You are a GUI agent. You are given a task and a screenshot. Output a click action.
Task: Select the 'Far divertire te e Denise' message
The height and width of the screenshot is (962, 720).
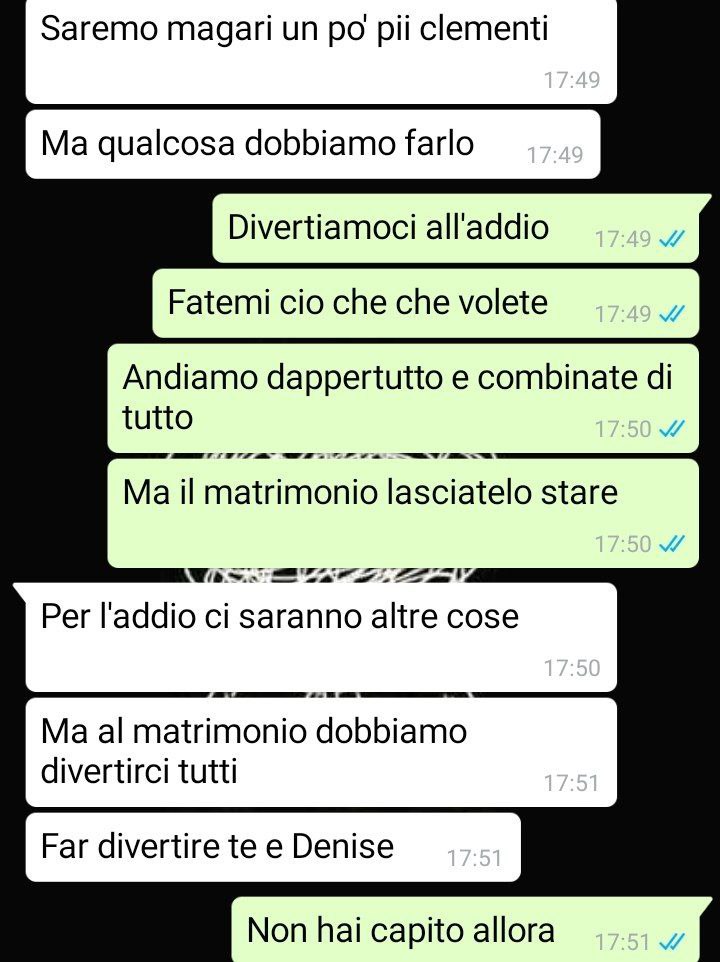273,847
